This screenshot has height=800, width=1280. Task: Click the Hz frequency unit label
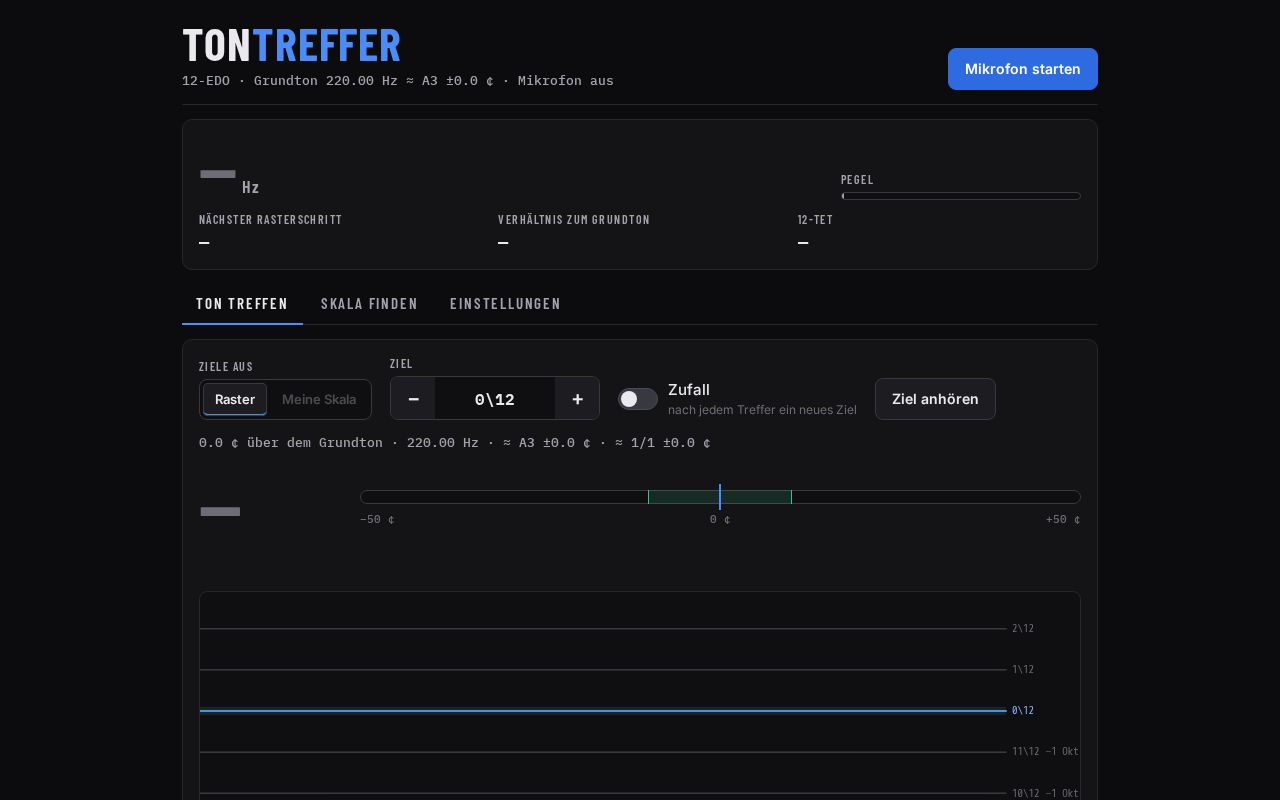[x=251, y=187]
